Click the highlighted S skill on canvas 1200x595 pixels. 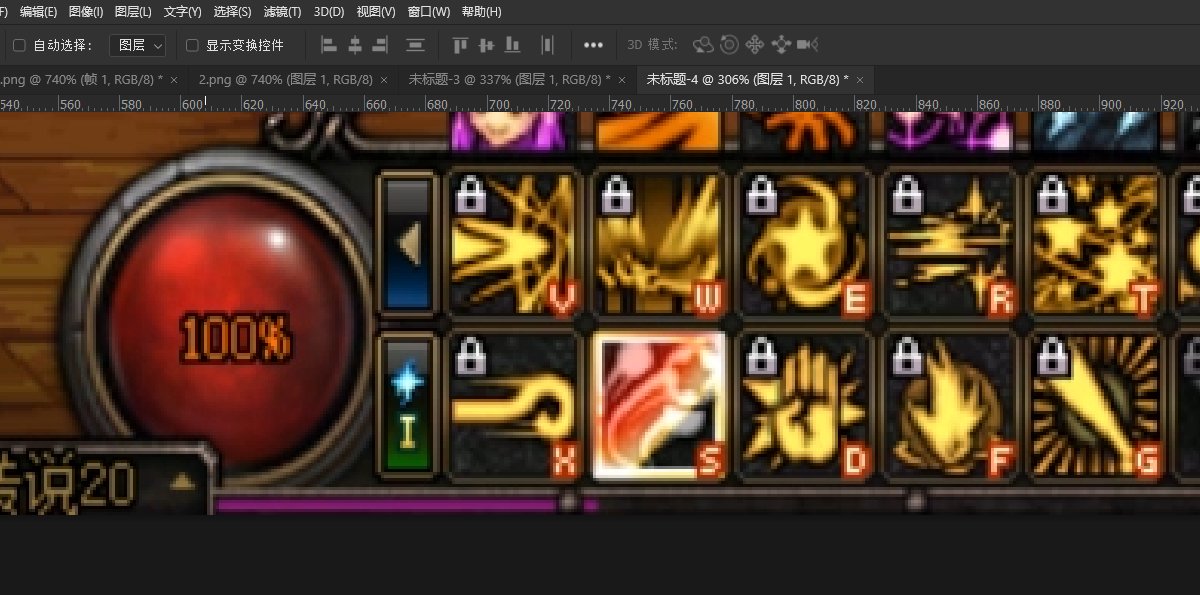click(x=658, y=405)
